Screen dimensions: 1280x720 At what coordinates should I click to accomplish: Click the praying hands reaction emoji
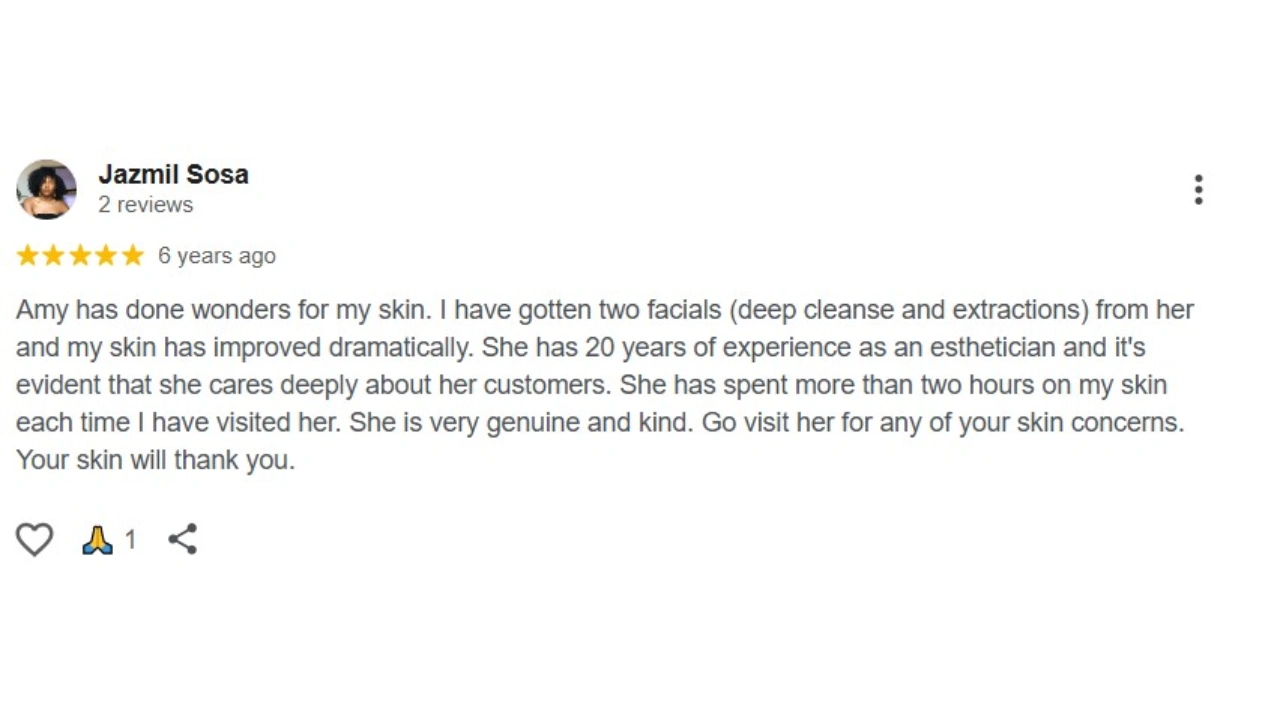[97, 540]
